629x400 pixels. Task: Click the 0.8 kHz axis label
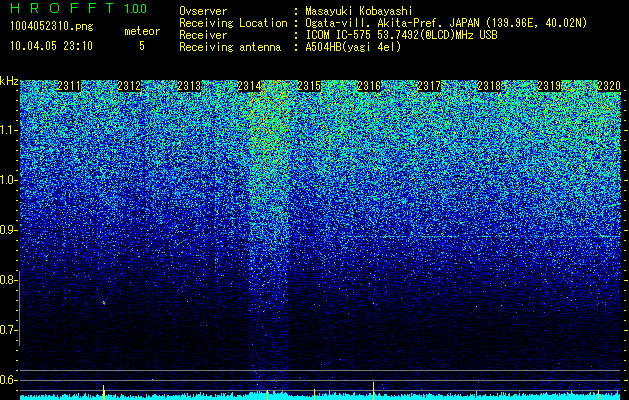[x=8, y=280]
